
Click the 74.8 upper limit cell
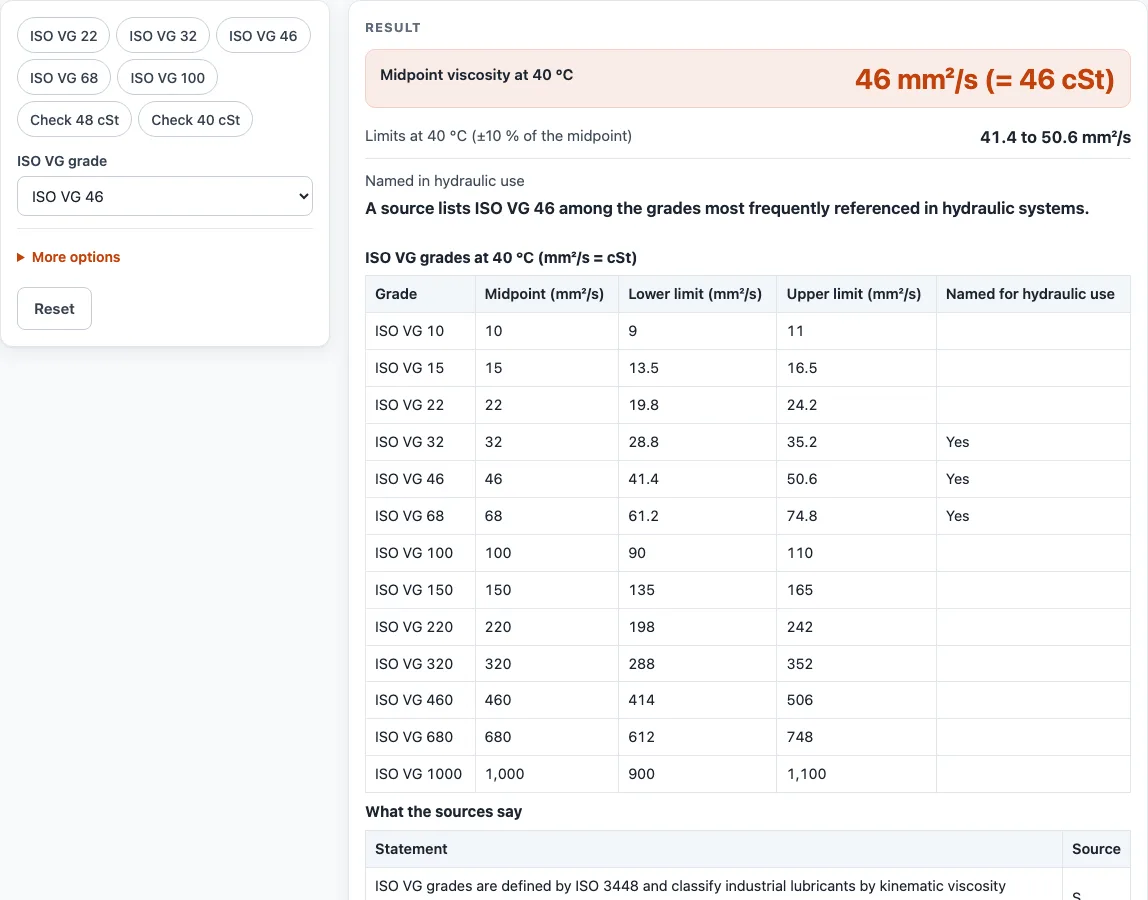click(857, 516)
